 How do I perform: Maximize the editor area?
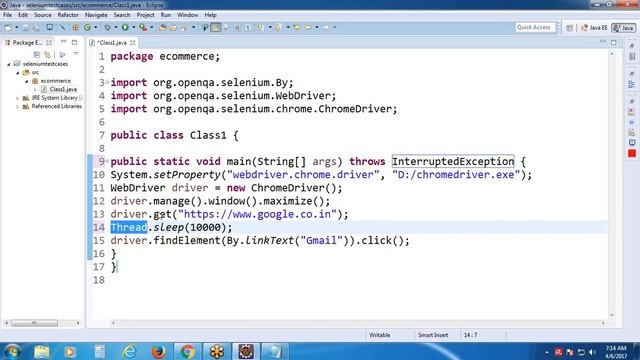click(x=614, y=42)
